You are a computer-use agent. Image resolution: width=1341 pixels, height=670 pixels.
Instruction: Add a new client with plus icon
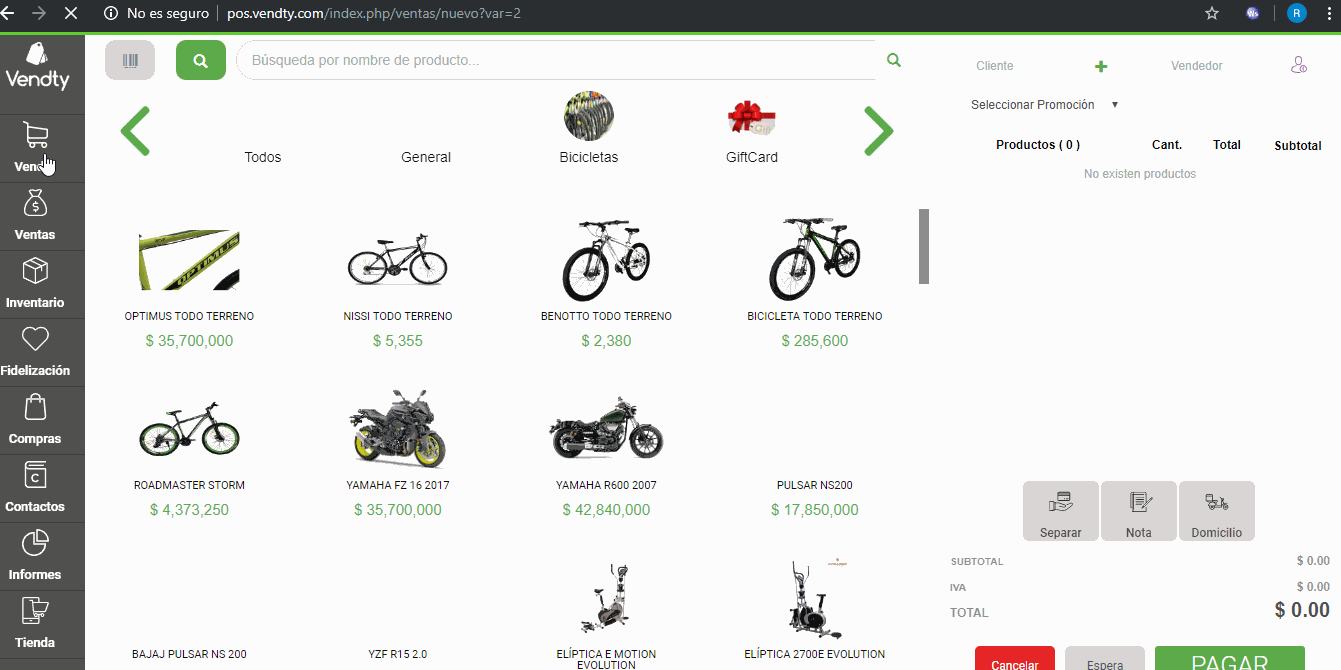coord(1101,66)
